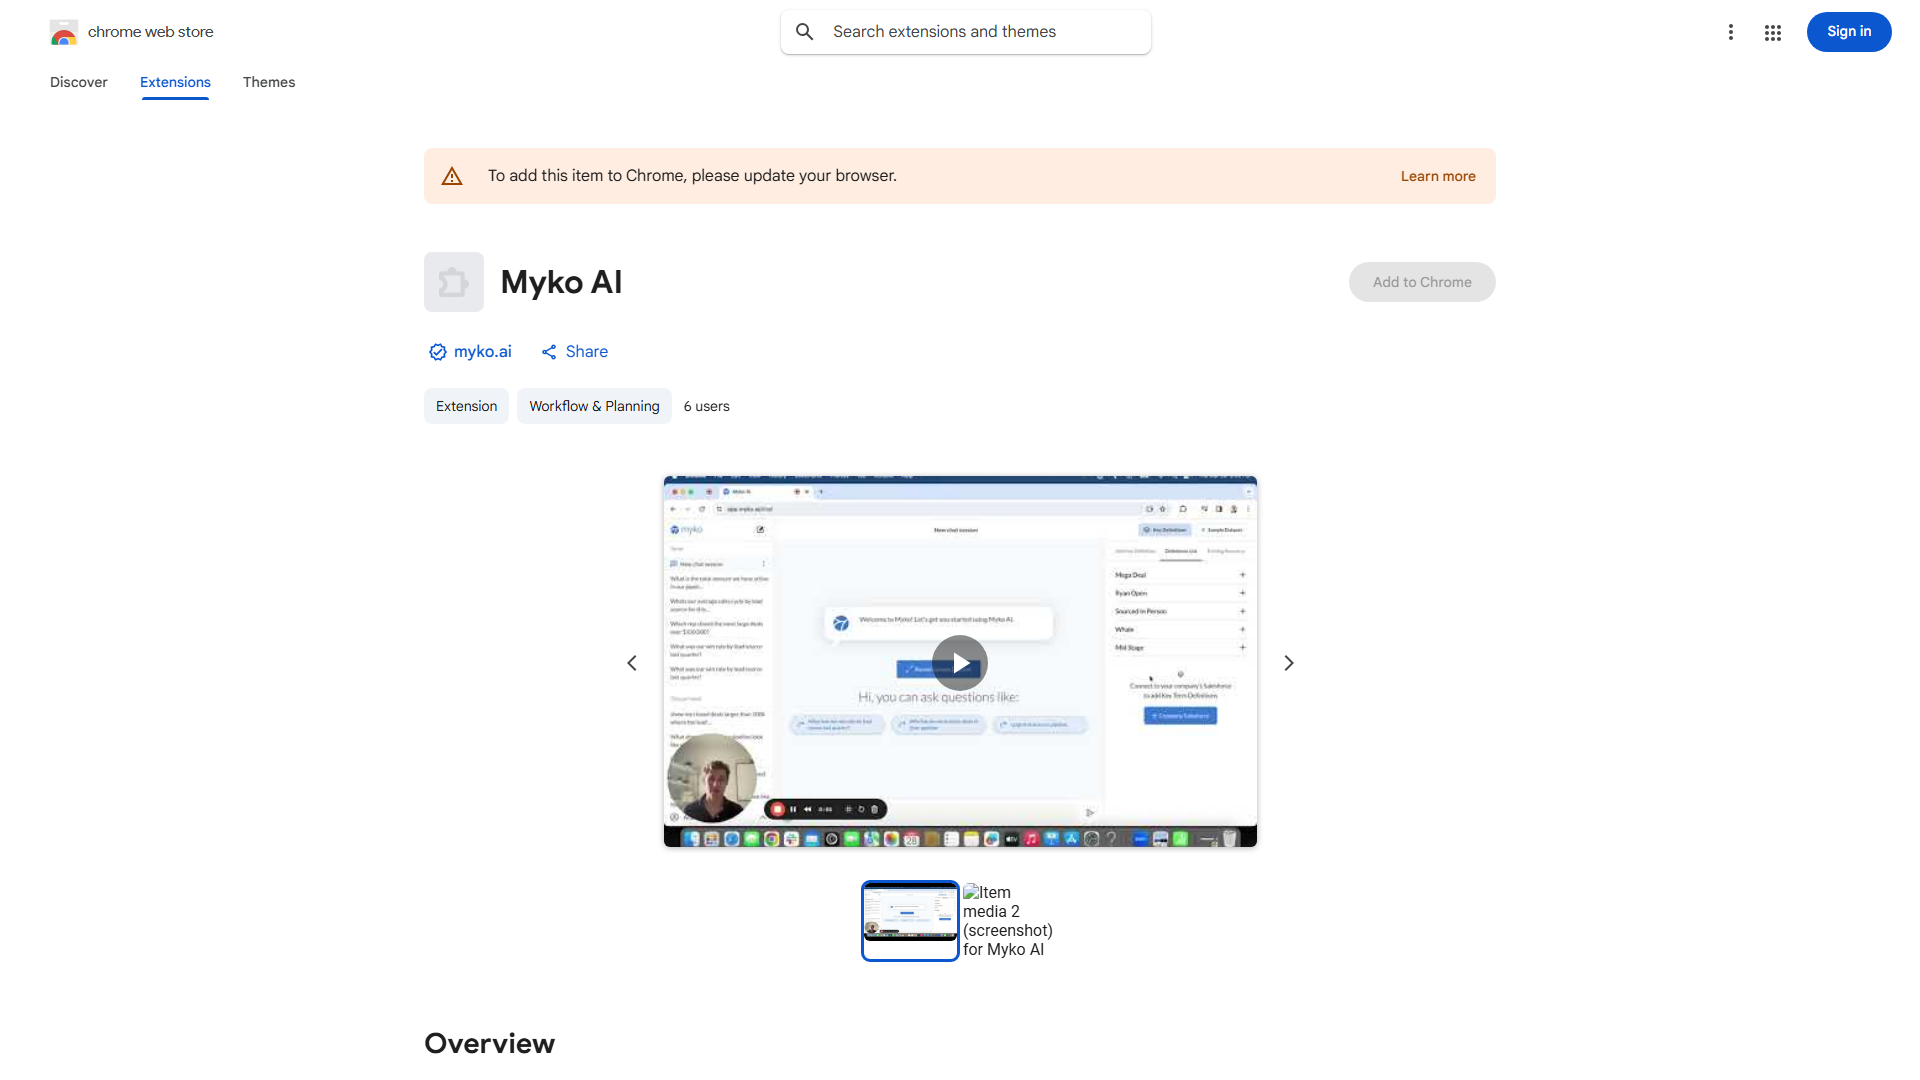Open the more options three-dot menu
Screen dimensions: 1920x1080
pyautogui.click(x=1731, y=32)
